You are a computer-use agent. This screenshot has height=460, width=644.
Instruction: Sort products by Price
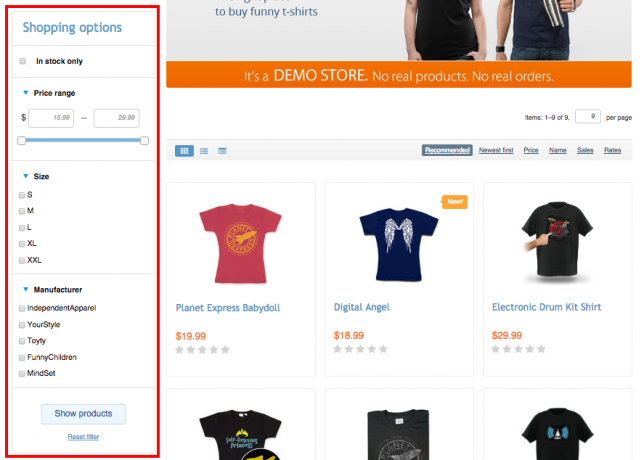(x=531, y=150)
